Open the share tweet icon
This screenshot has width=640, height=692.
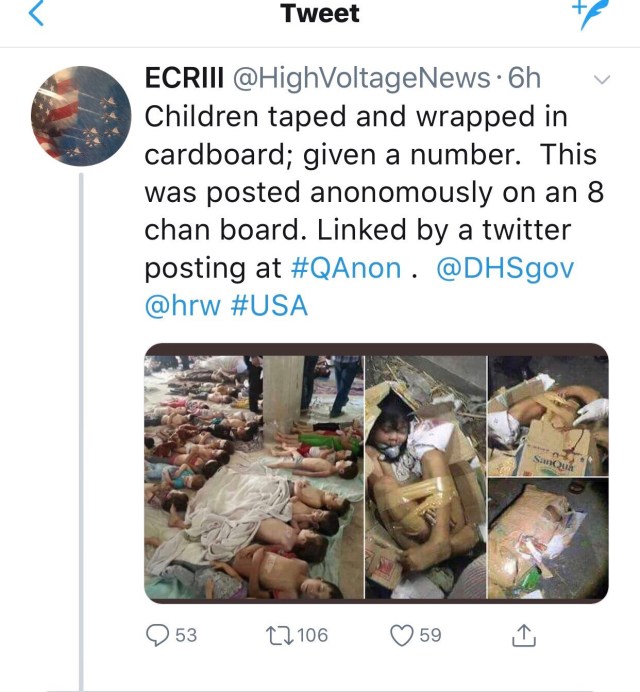[x=522, y=635]
